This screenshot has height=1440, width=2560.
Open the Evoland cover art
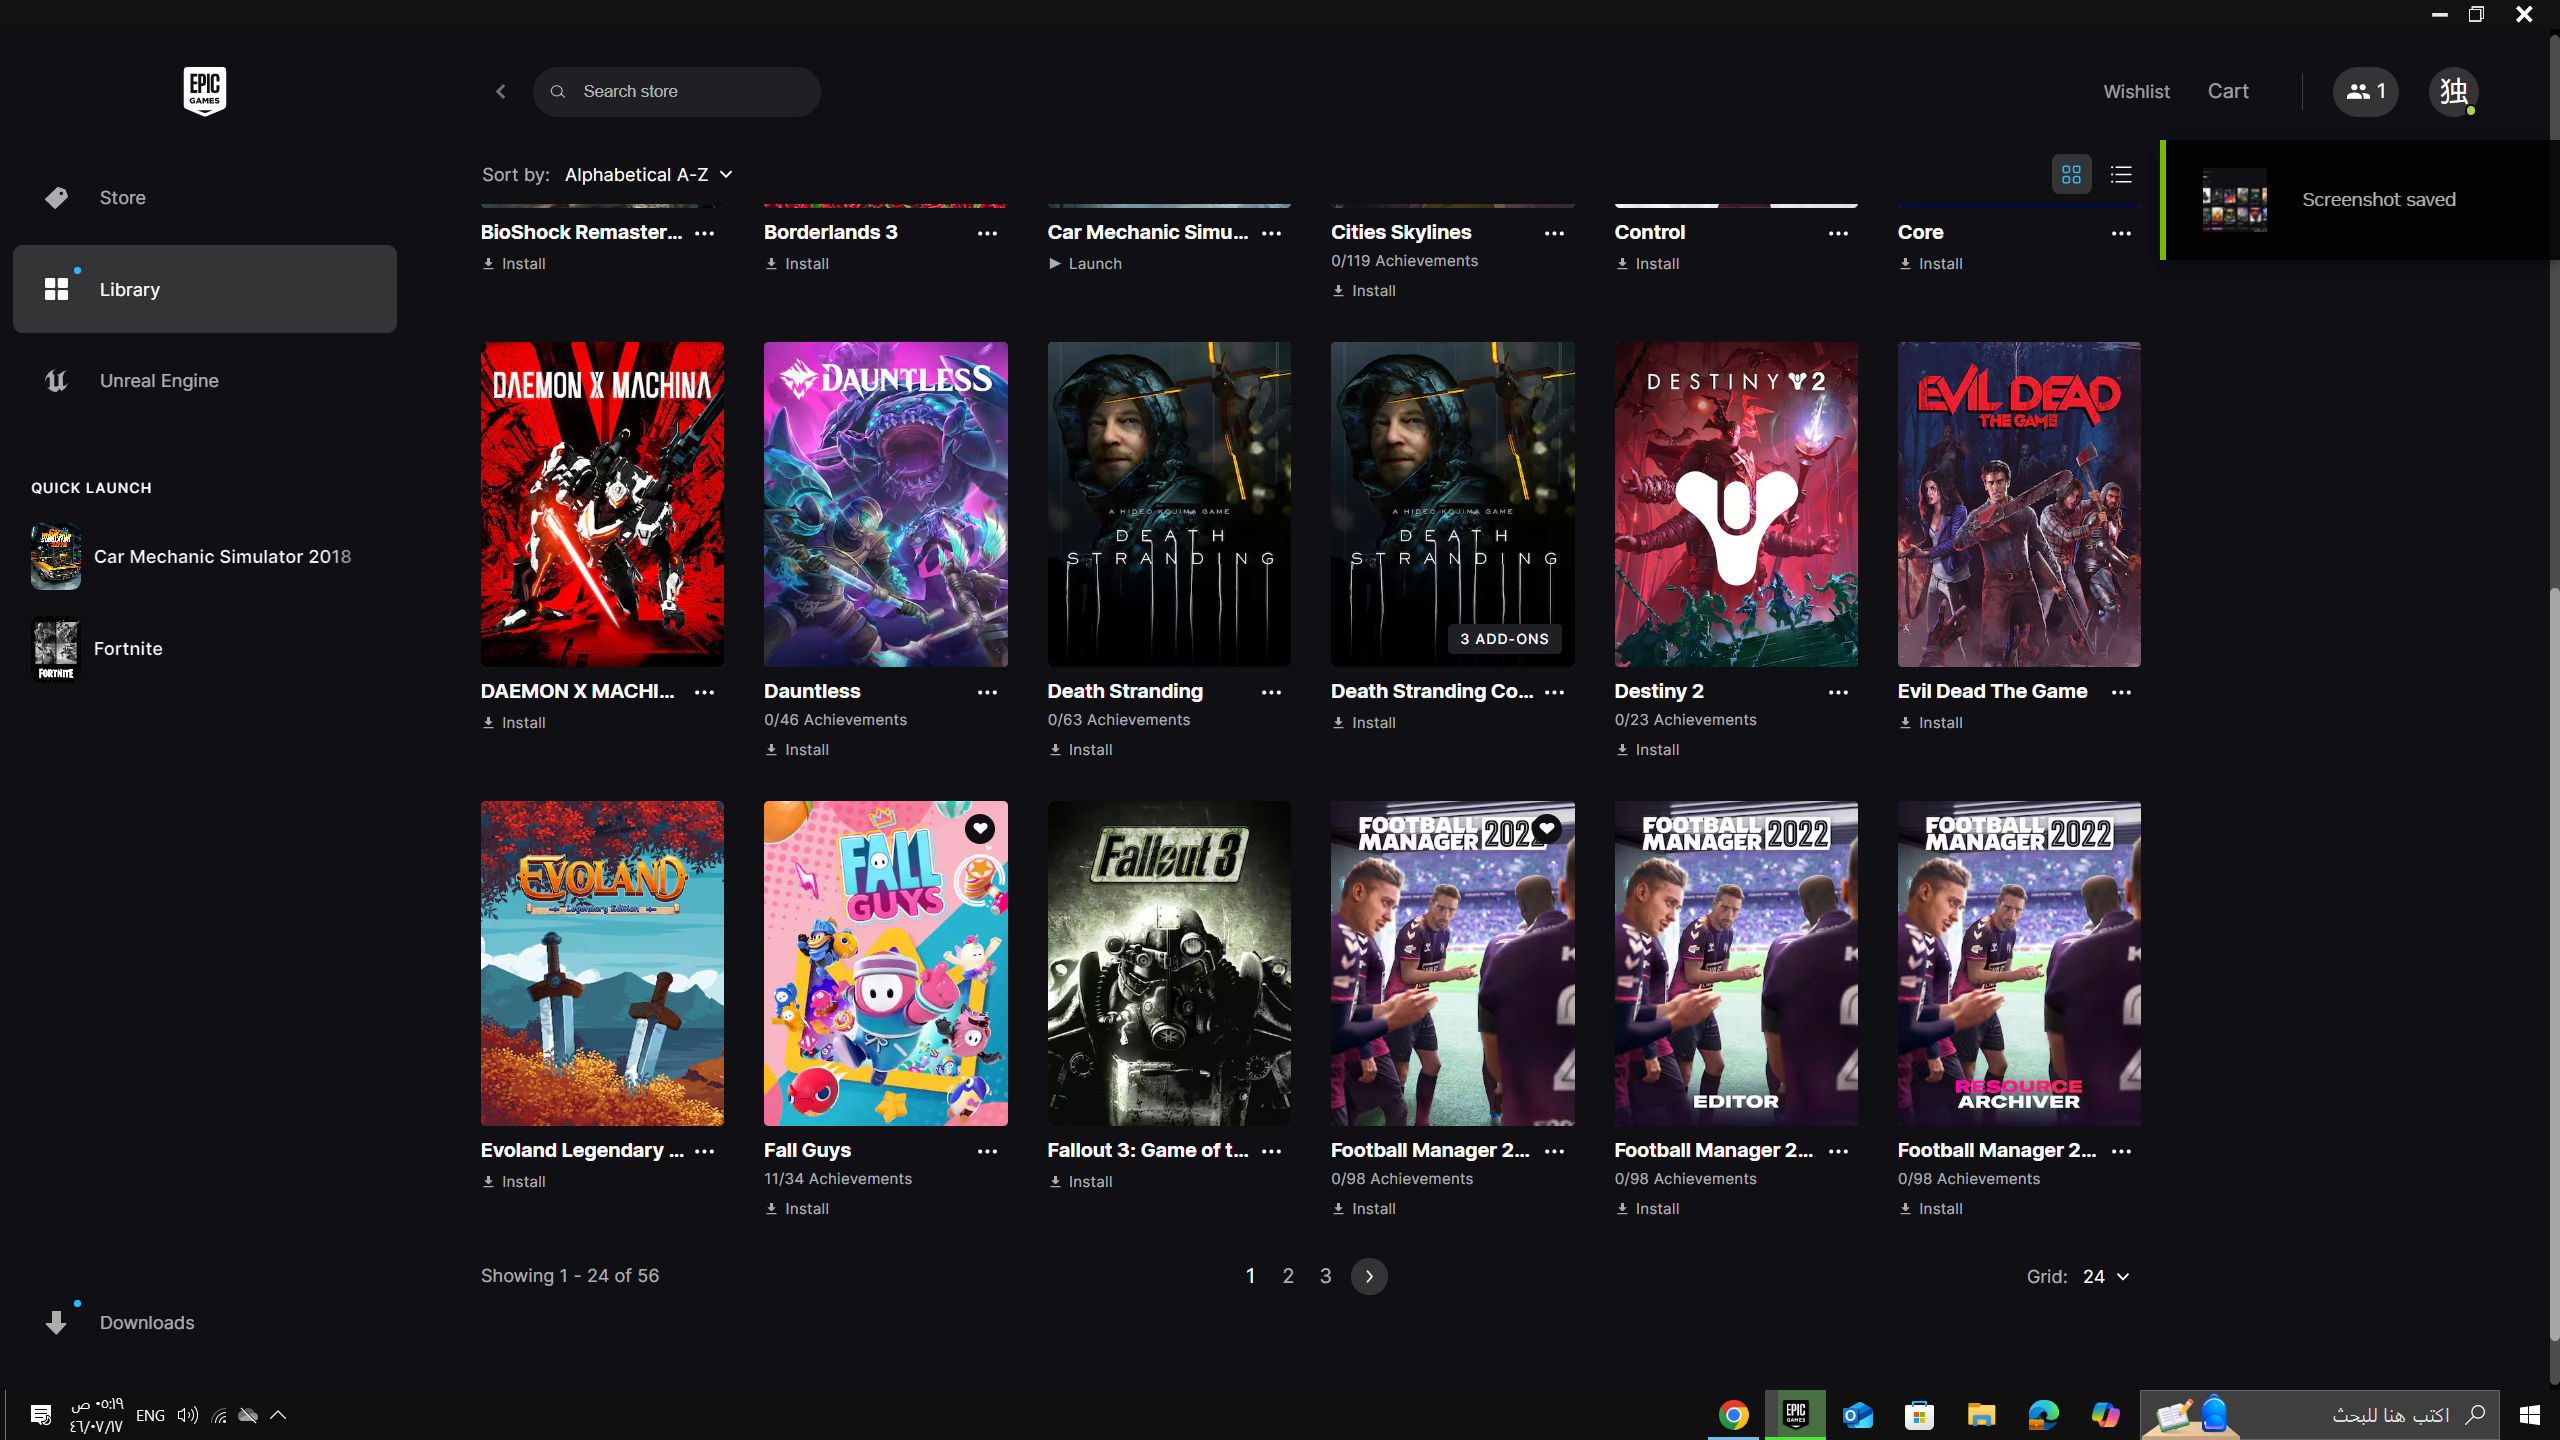tap(602, 963)
